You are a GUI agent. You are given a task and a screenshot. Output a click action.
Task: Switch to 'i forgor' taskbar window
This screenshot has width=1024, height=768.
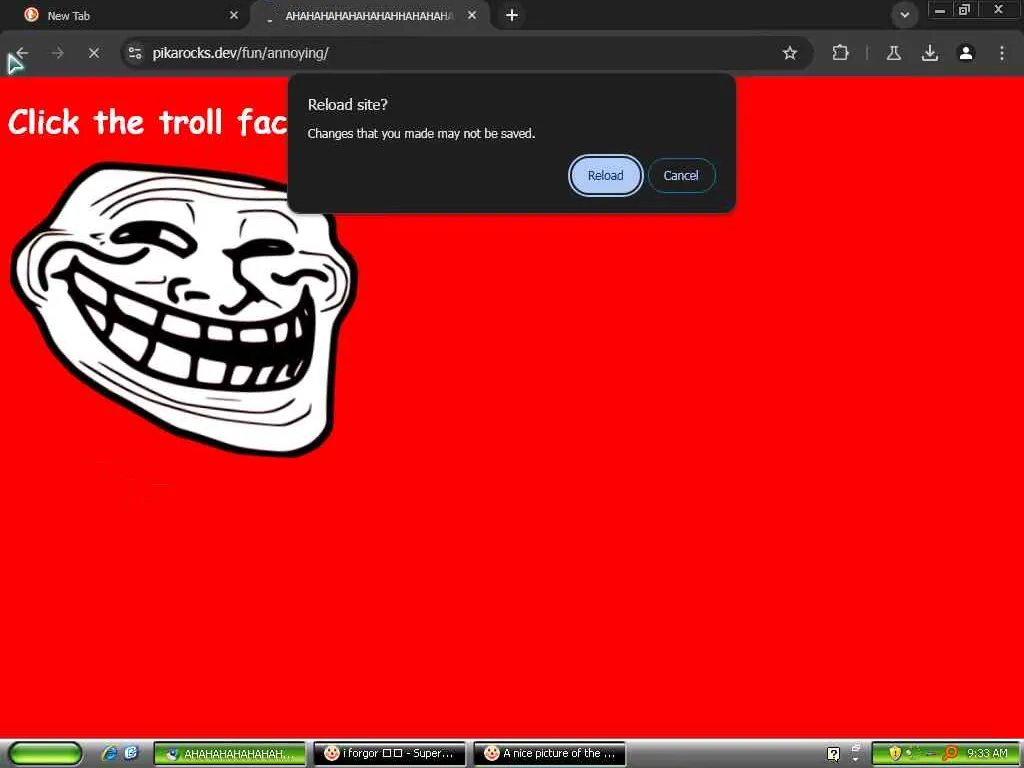tap(389, 754)
